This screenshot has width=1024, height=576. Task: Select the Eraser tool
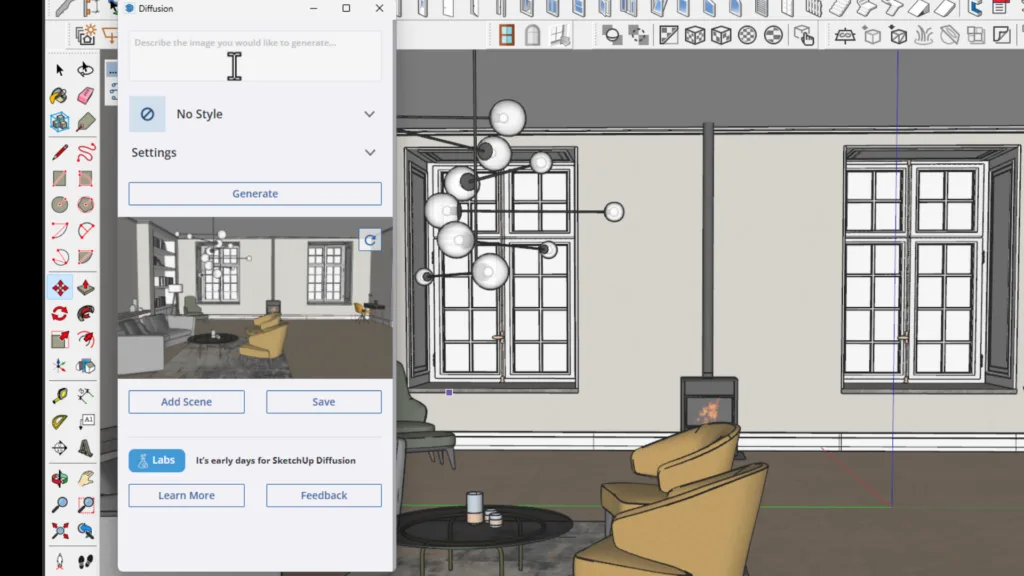[86, 96]
